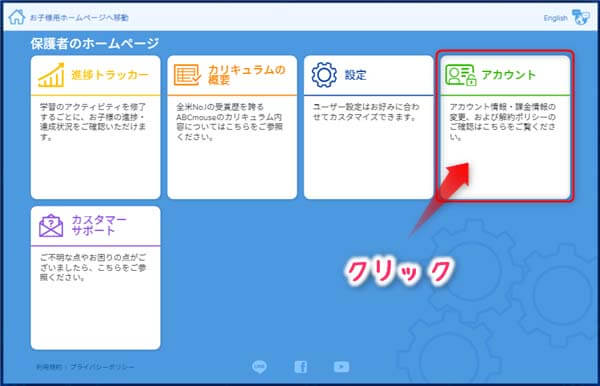The image size is (600, 386).
Task: Click the mouse mascot icon at top right
Action: [x=581, y=17]
